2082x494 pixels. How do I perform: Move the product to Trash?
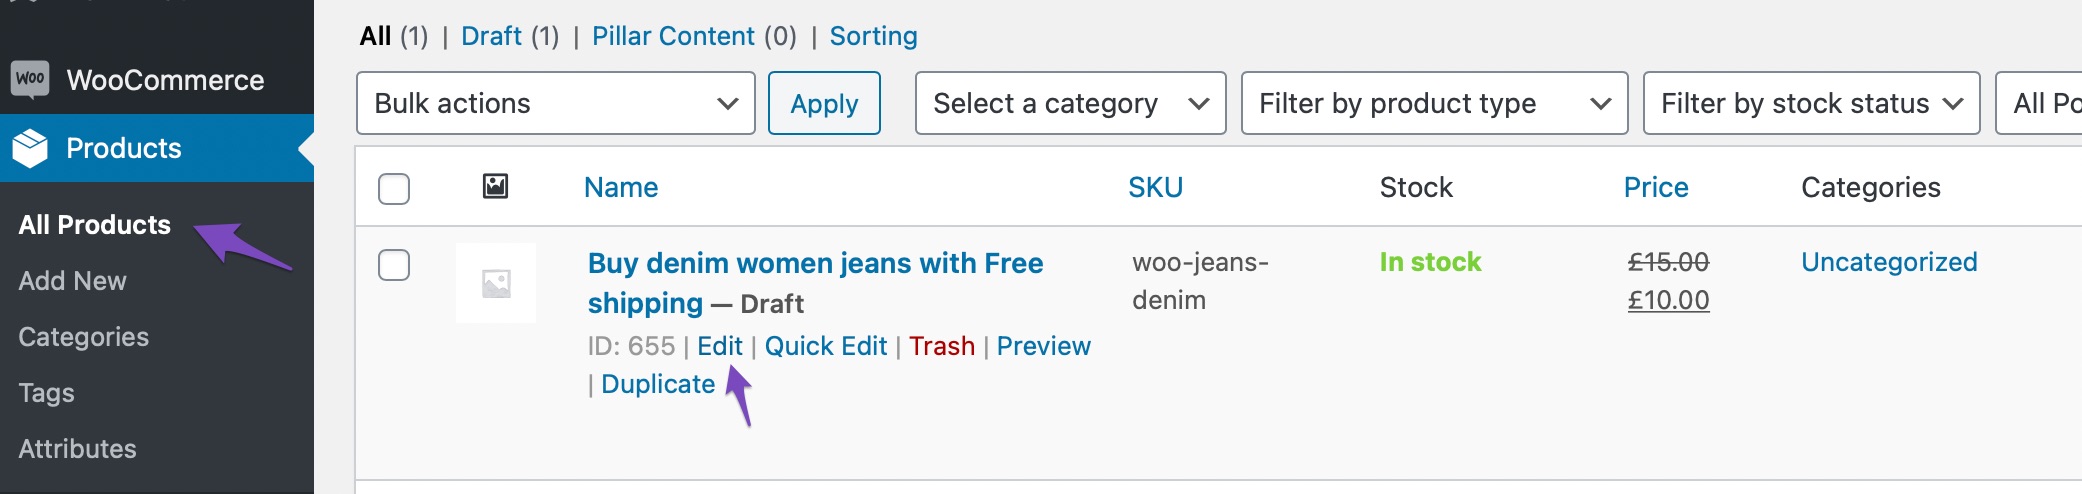(942, 346)
